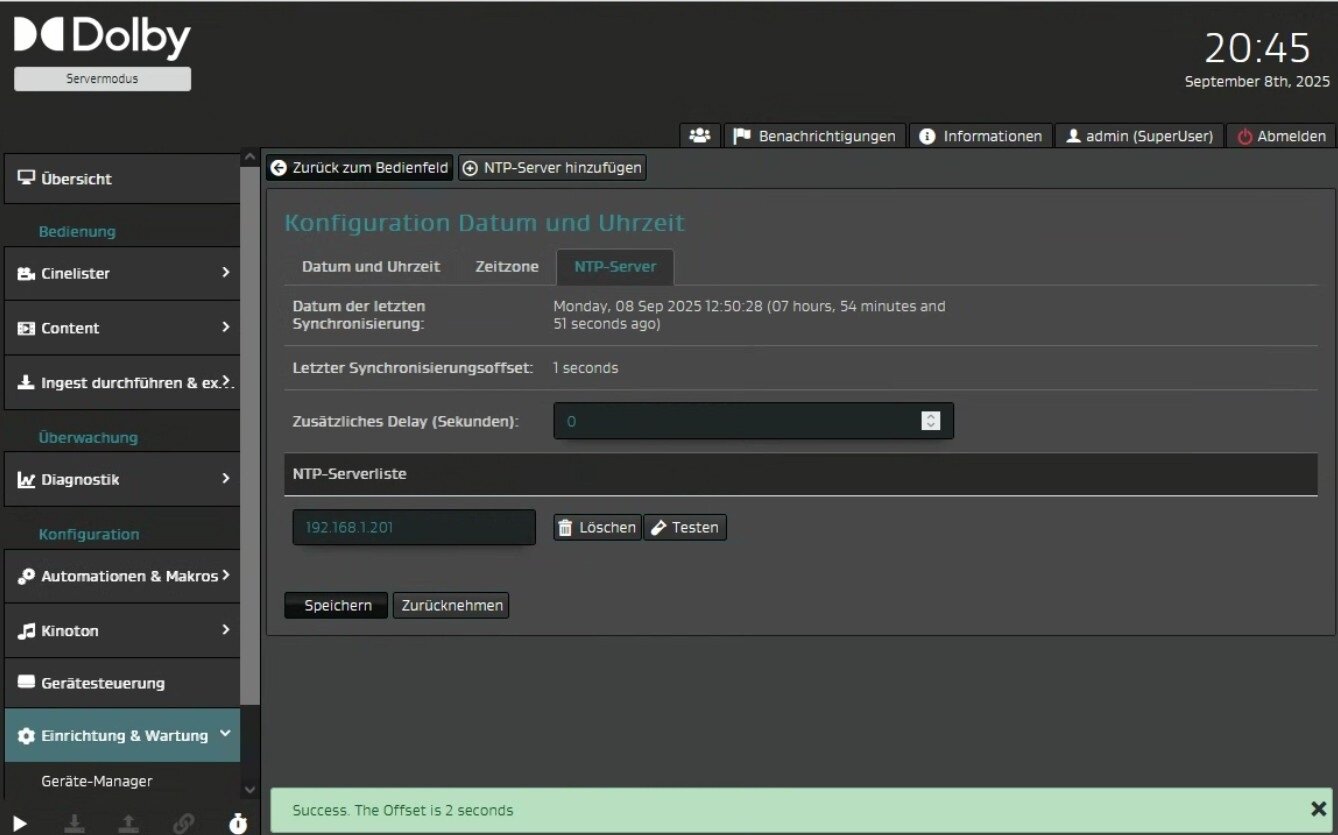Click the stopwatch icon in bottom bar
1338x835 pixels.
237,823
